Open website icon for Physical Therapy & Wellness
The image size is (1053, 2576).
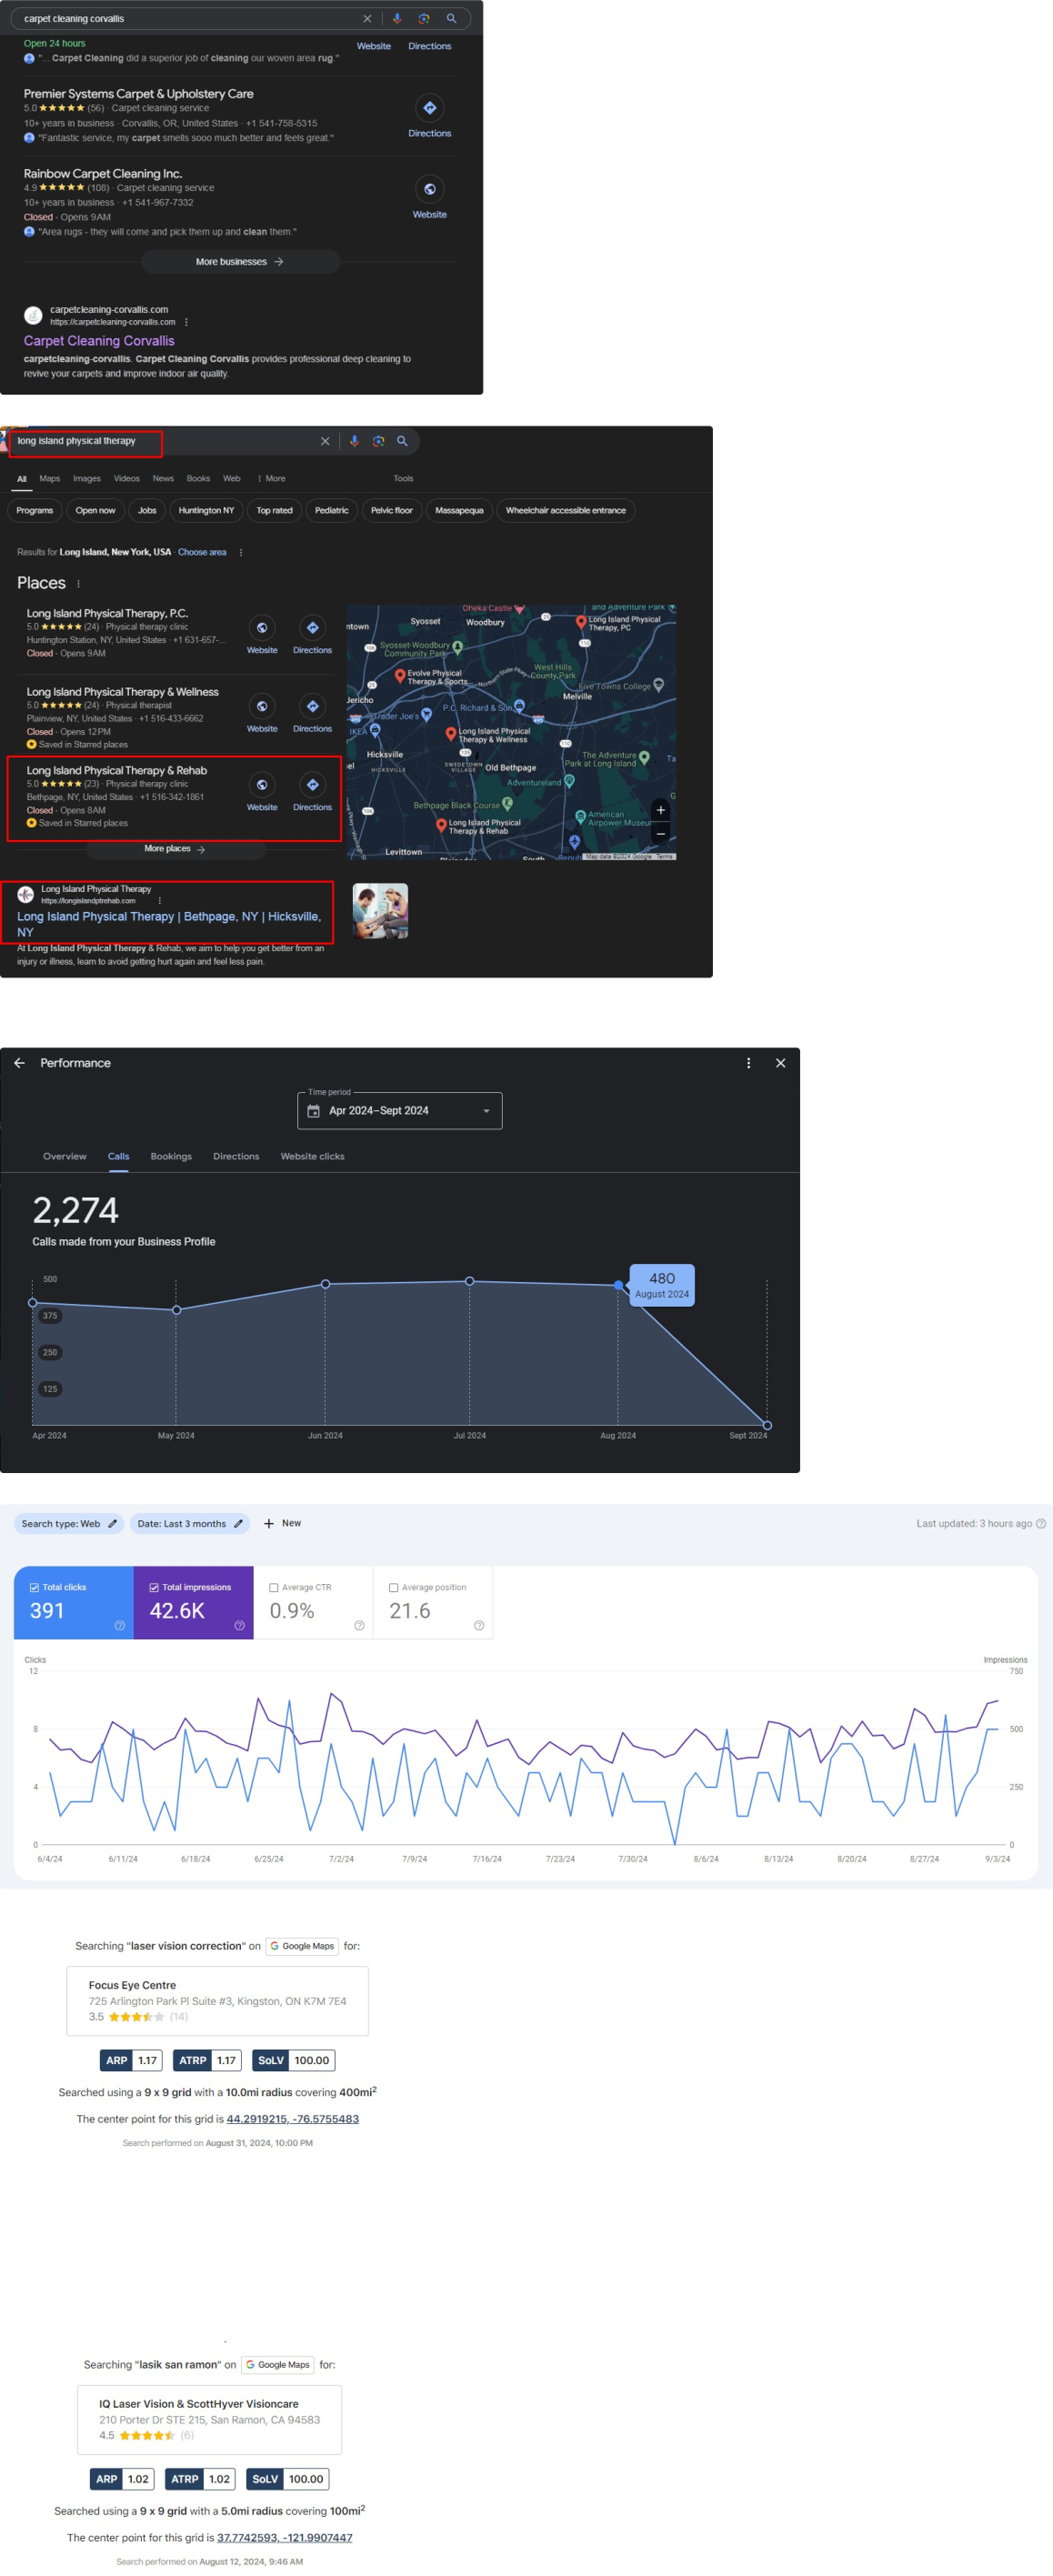click(x=262, y=707)
